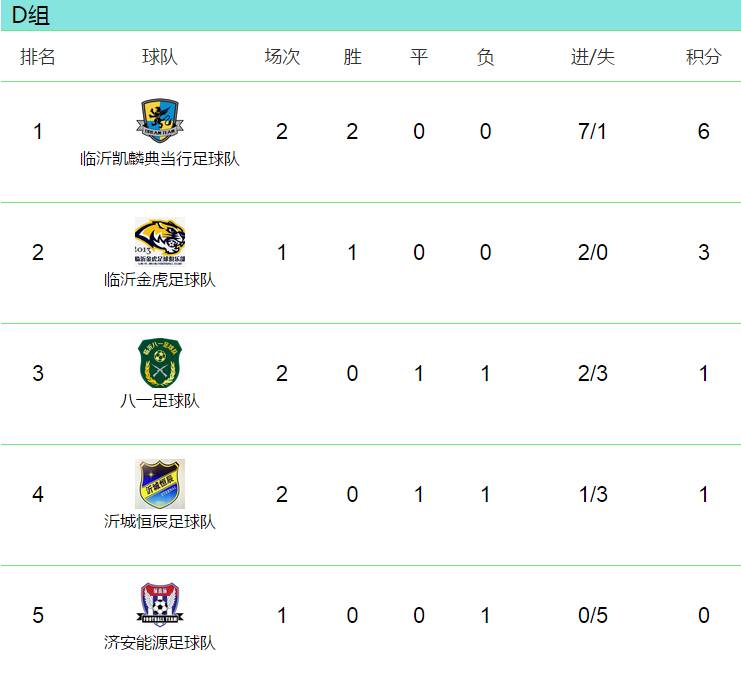Image resolution: width=741 pixels, height=686 pixels.
Task: Click the 排名 column header
Action: 38,57
